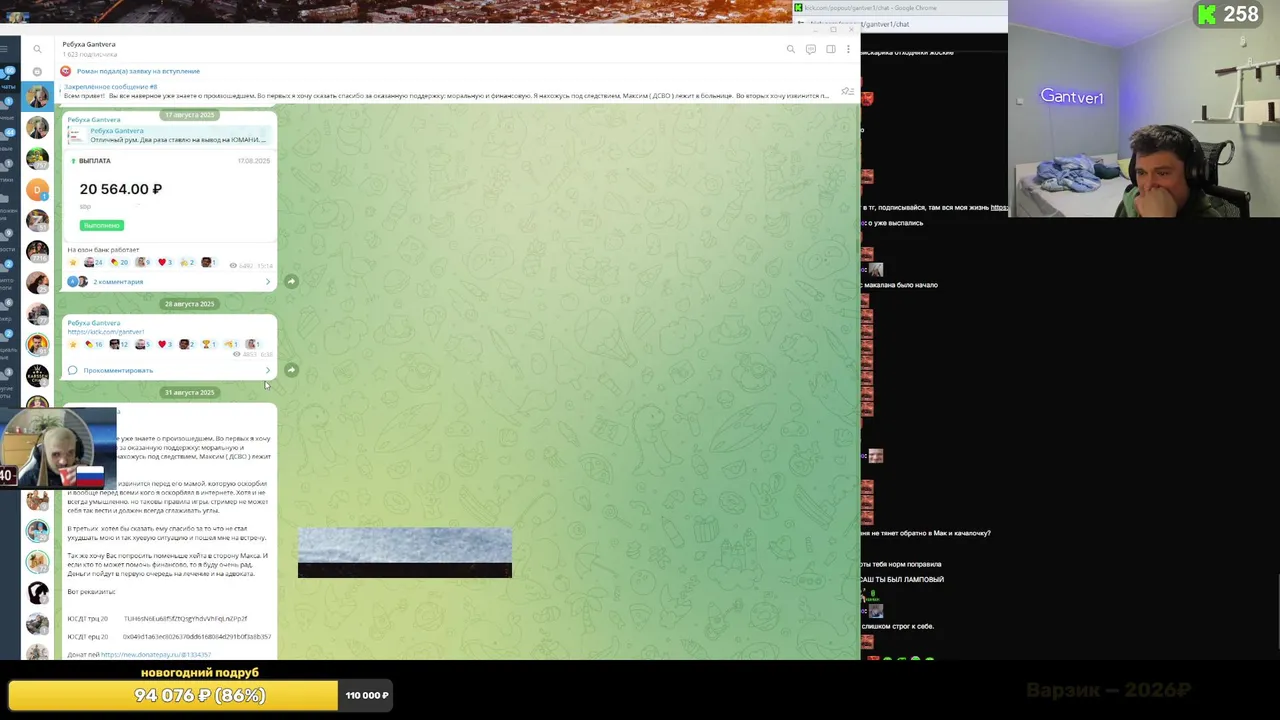Jump to pinned message #8
Image resolution: width=1280 pixels, height=720 pixels.
(446, 91)
